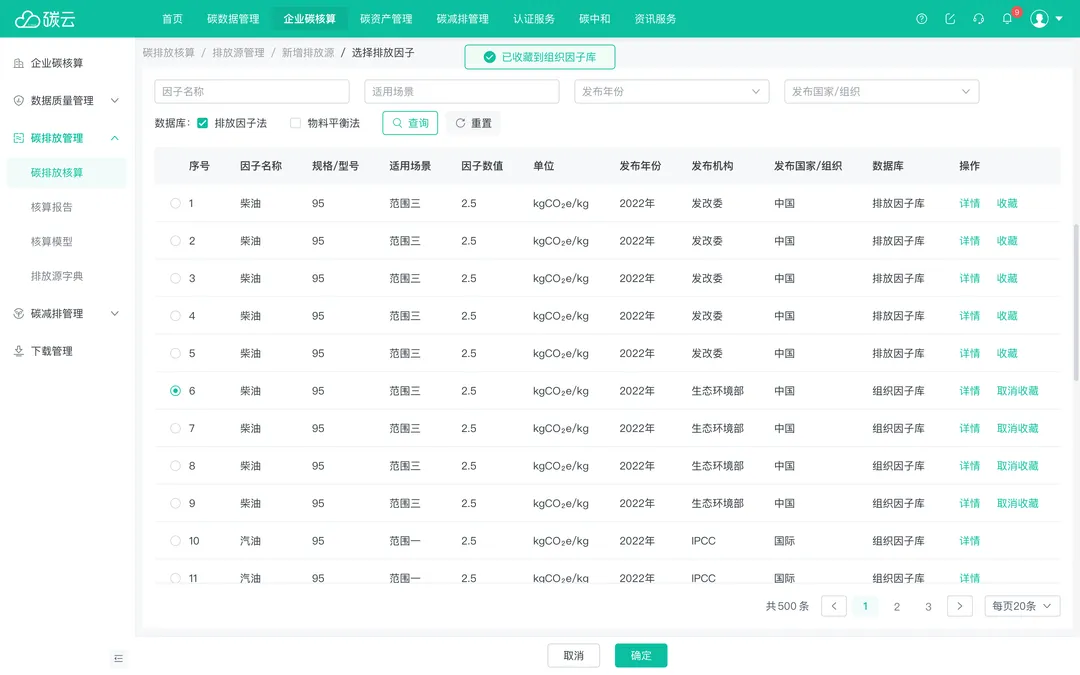Go to previous page arrow
This screenshot has height=675, width=1080.
[x=834, y=606]
